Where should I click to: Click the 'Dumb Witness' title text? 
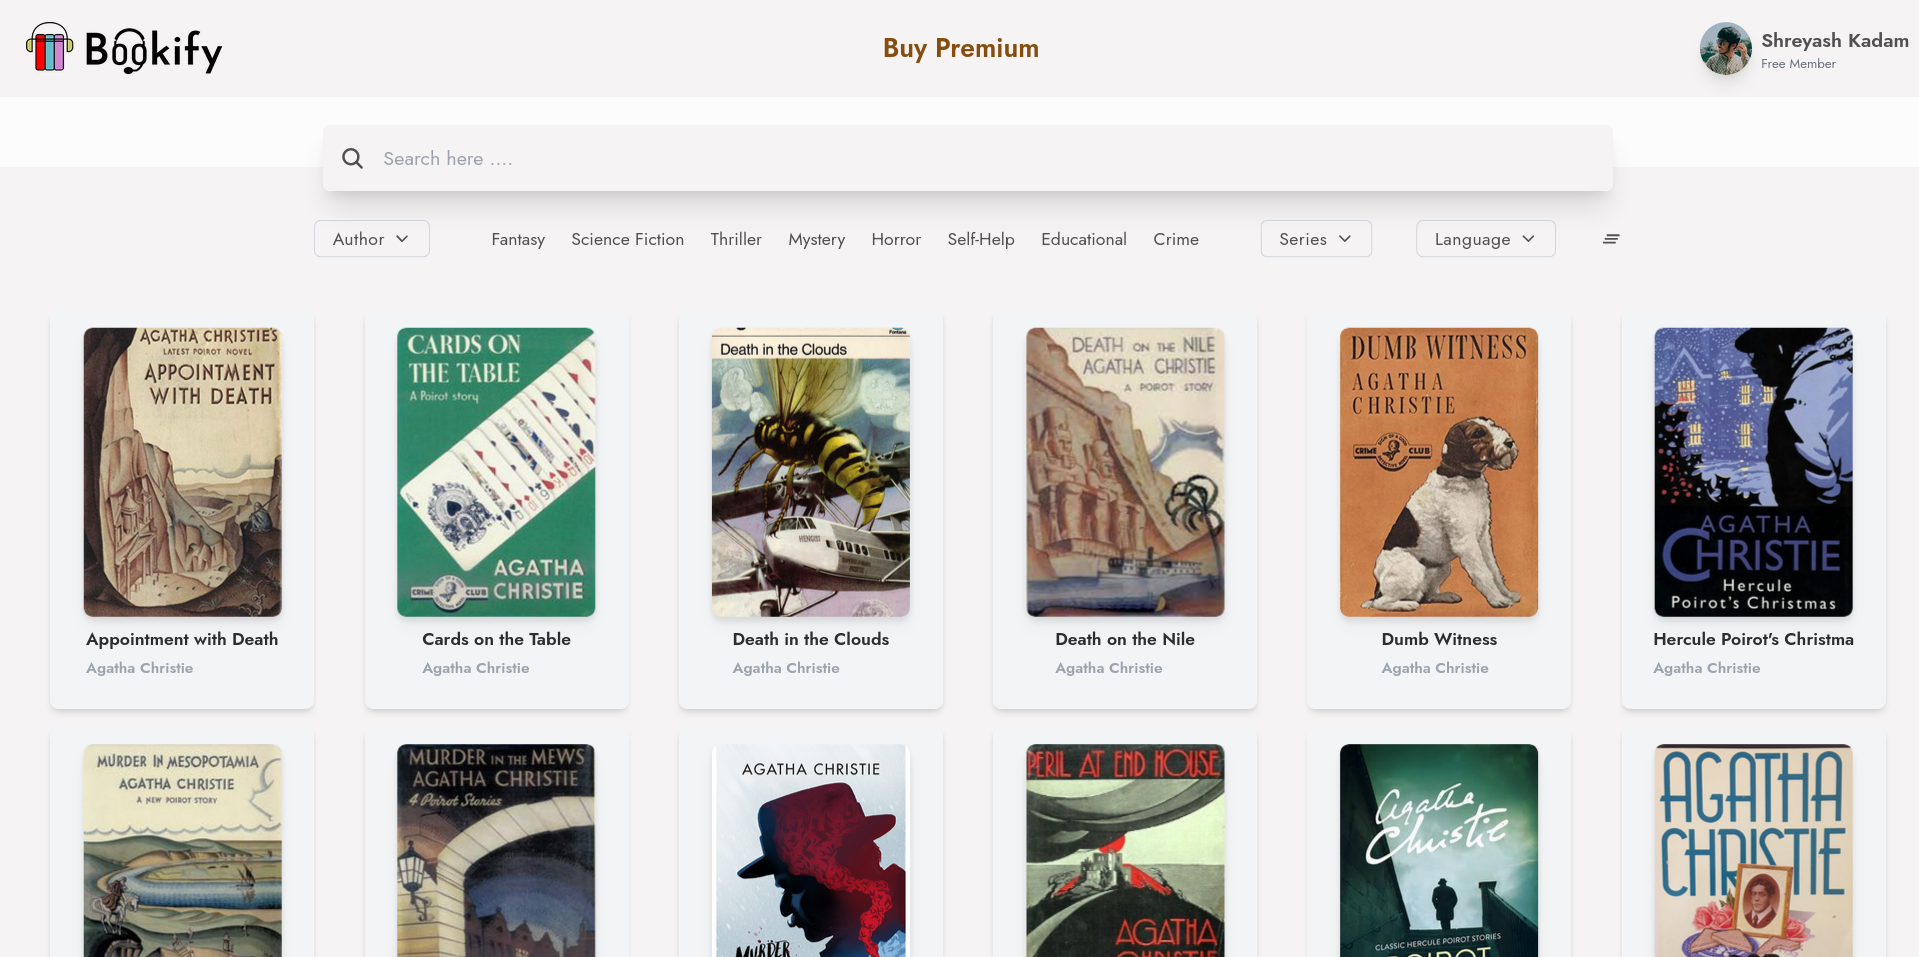[x=1439, y=639]
